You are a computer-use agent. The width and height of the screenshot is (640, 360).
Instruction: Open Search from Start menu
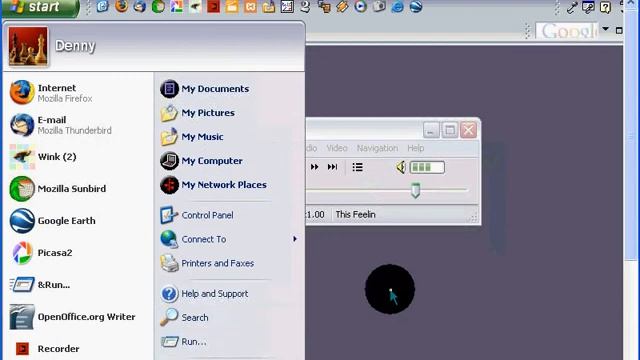click(x=184, y=318)
